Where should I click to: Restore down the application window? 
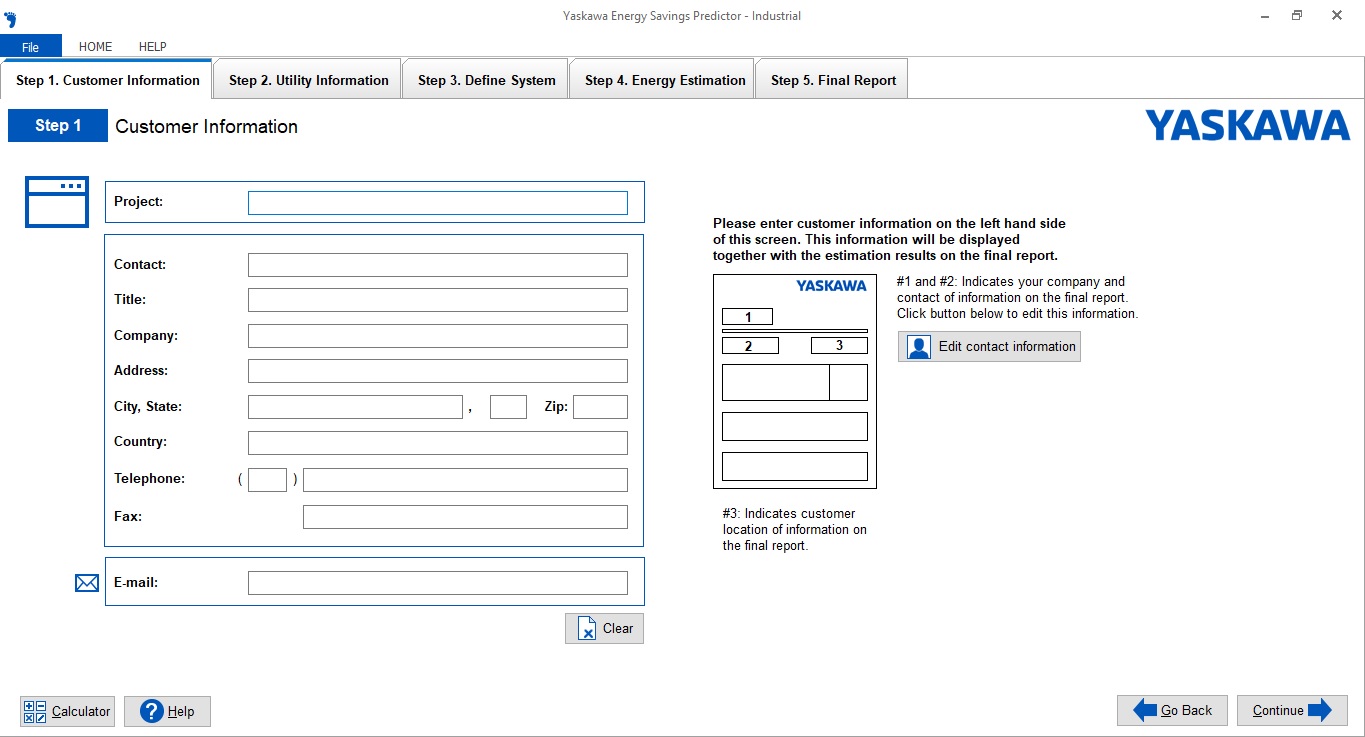[x=1297, y=16]
